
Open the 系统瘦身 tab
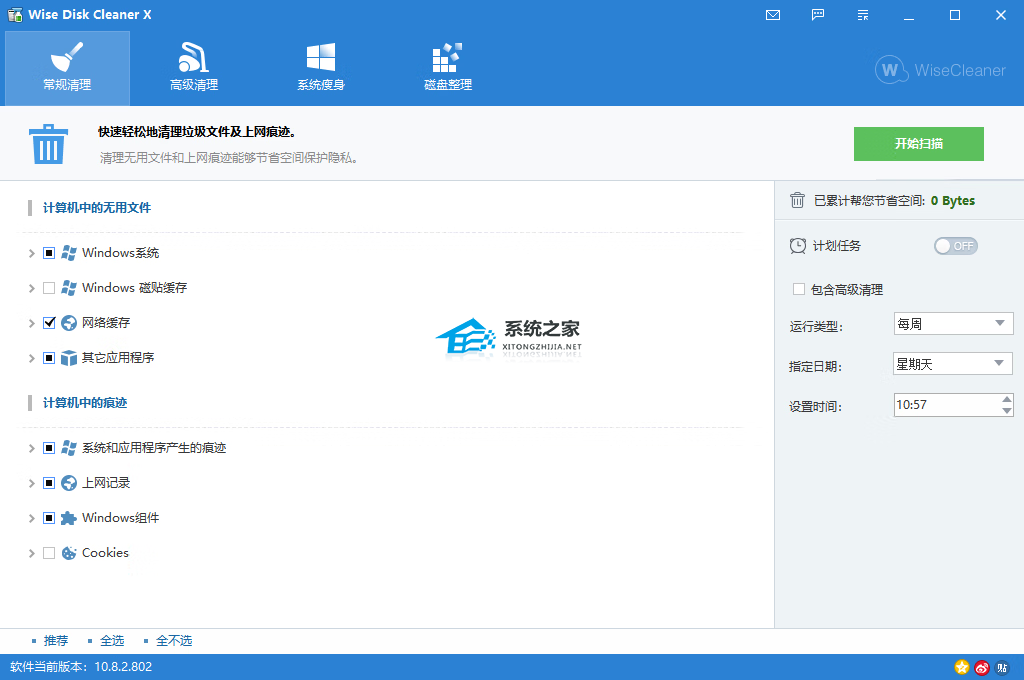pyautogui.click(x=321, y=68)
